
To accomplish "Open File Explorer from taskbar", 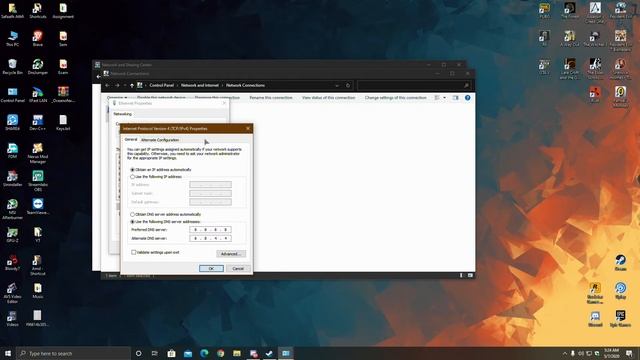I will click(x=237, y=353).
